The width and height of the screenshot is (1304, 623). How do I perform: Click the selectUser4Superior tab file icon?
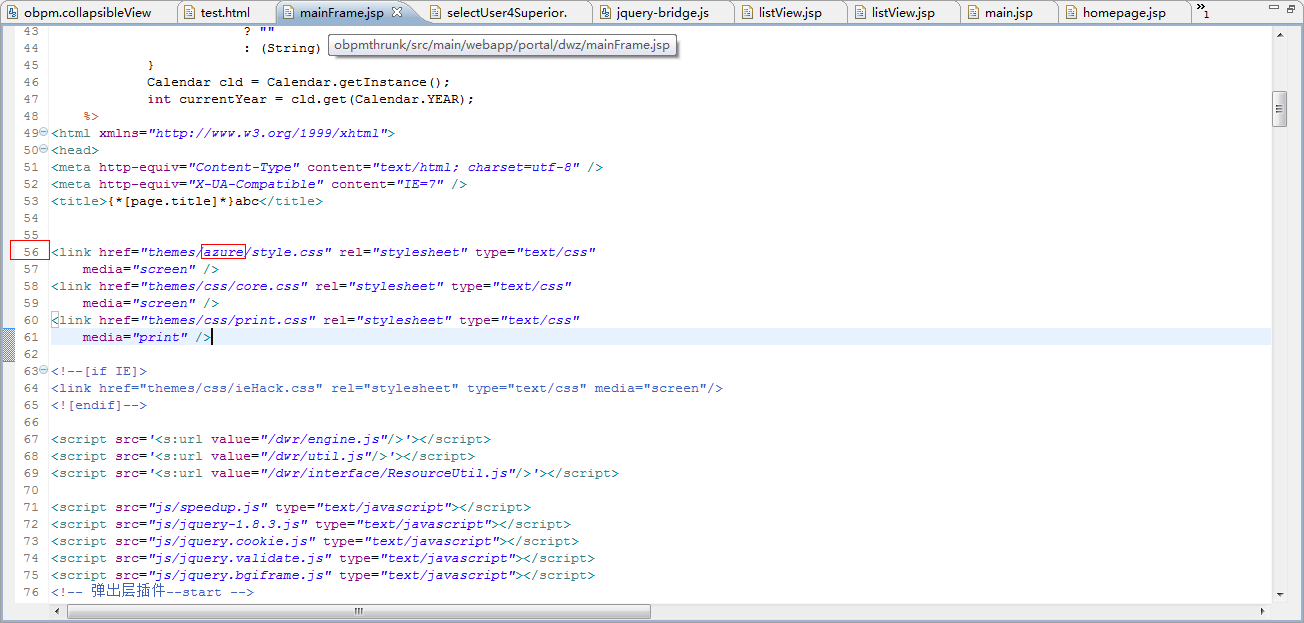pos(435,13)
